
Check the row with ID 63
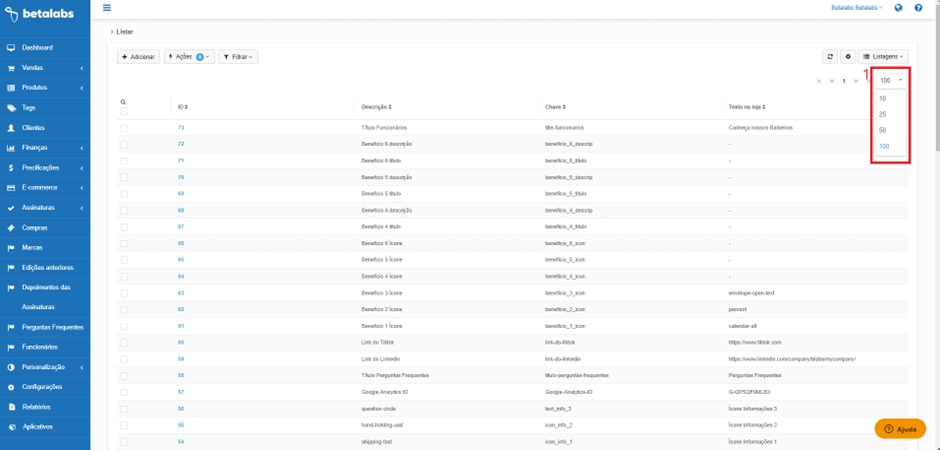pos(124,293)
